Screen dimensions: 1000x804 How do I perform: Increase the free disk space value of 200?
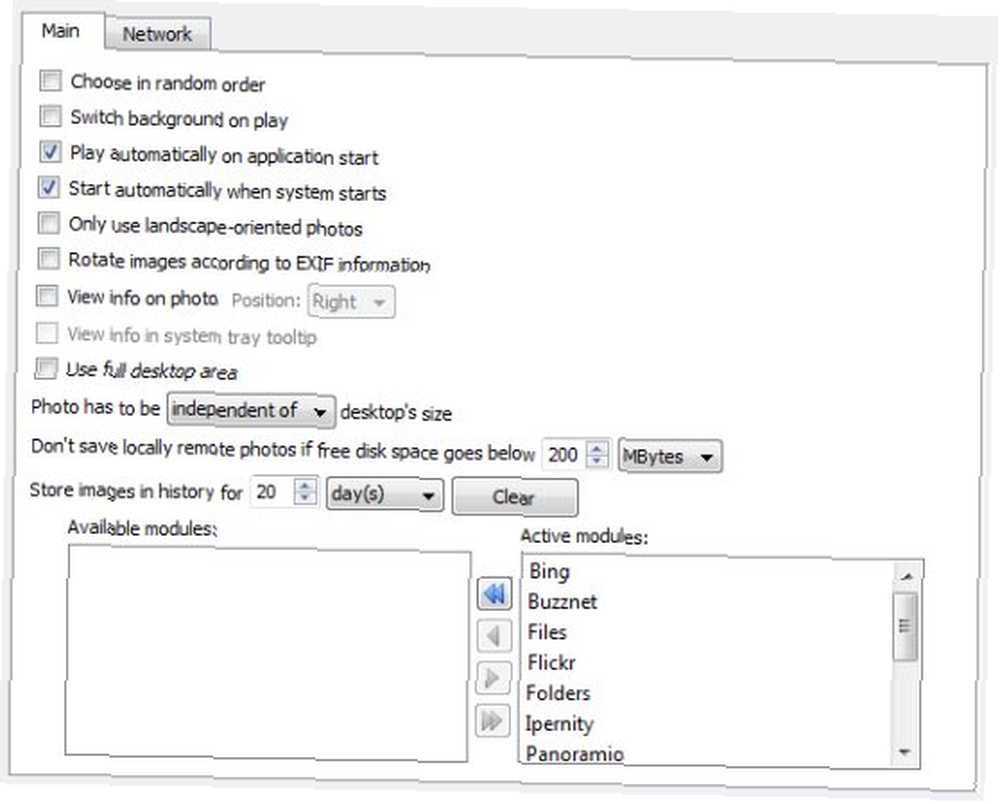click(597, 448)
